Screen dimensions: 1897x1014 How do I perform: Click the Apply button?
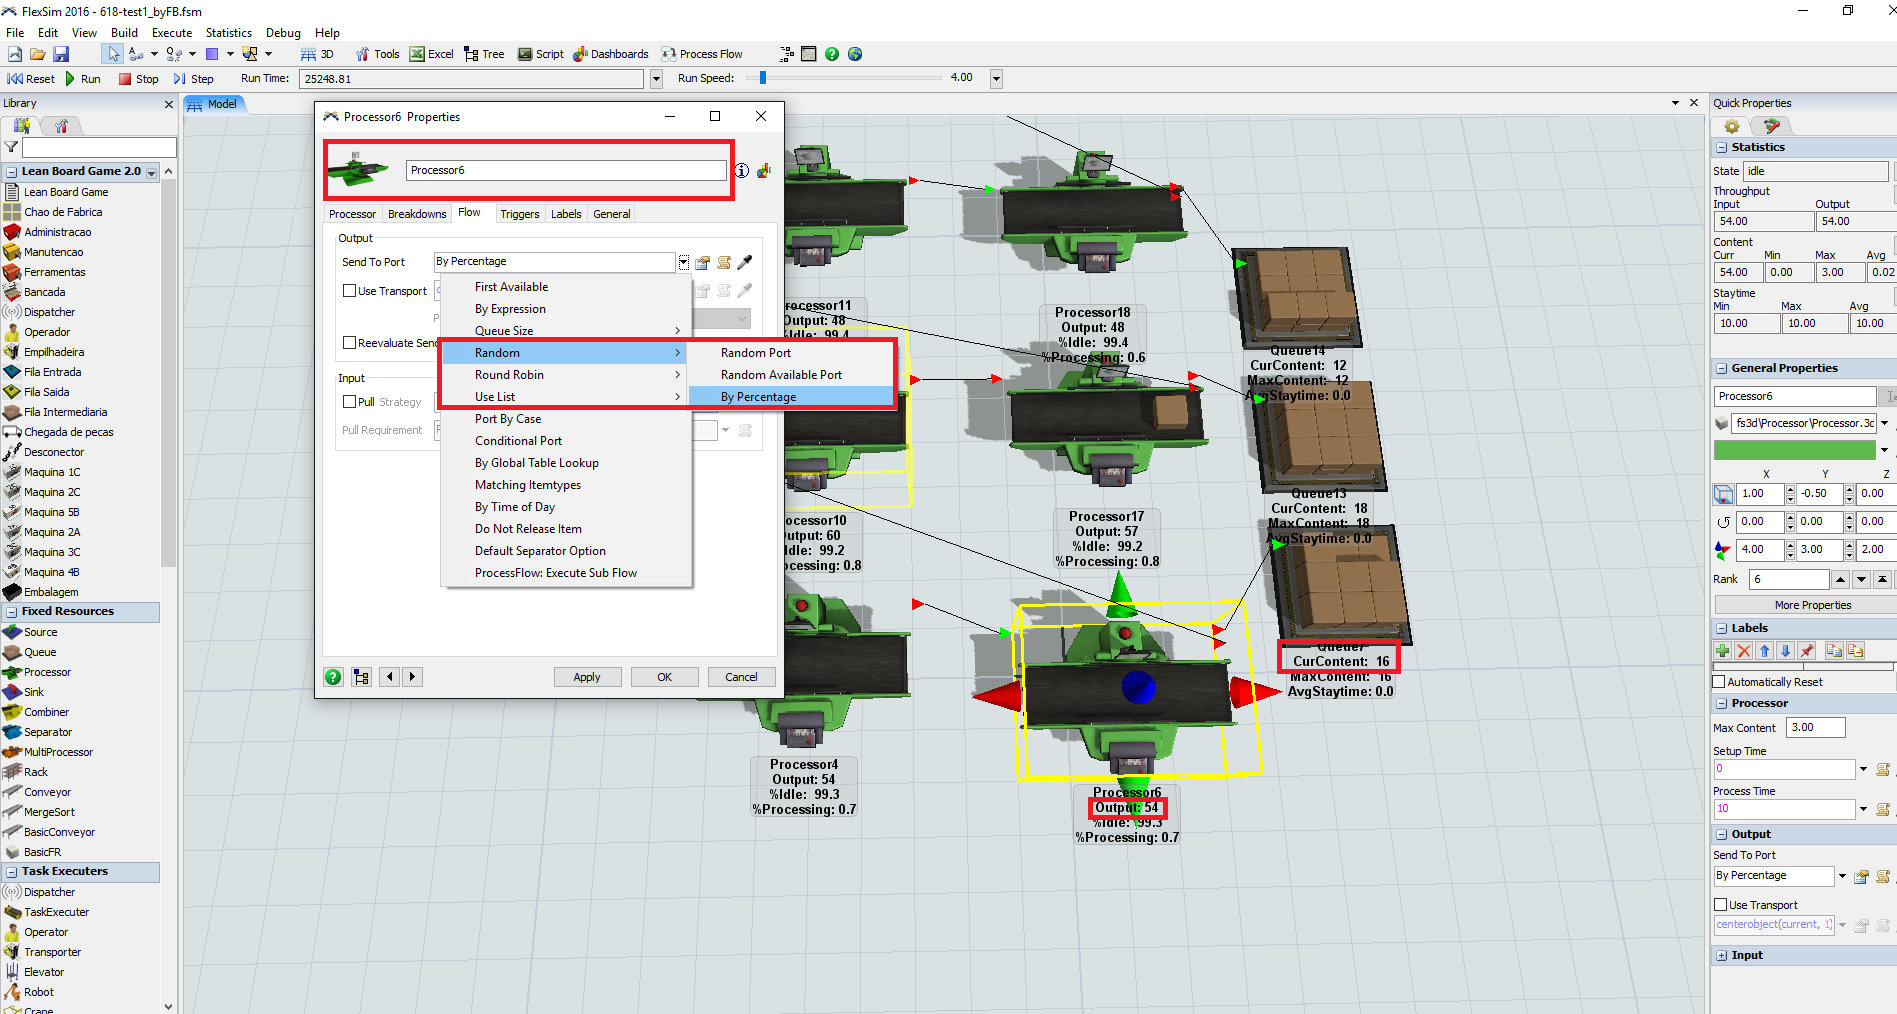click(x=587, y=677)
